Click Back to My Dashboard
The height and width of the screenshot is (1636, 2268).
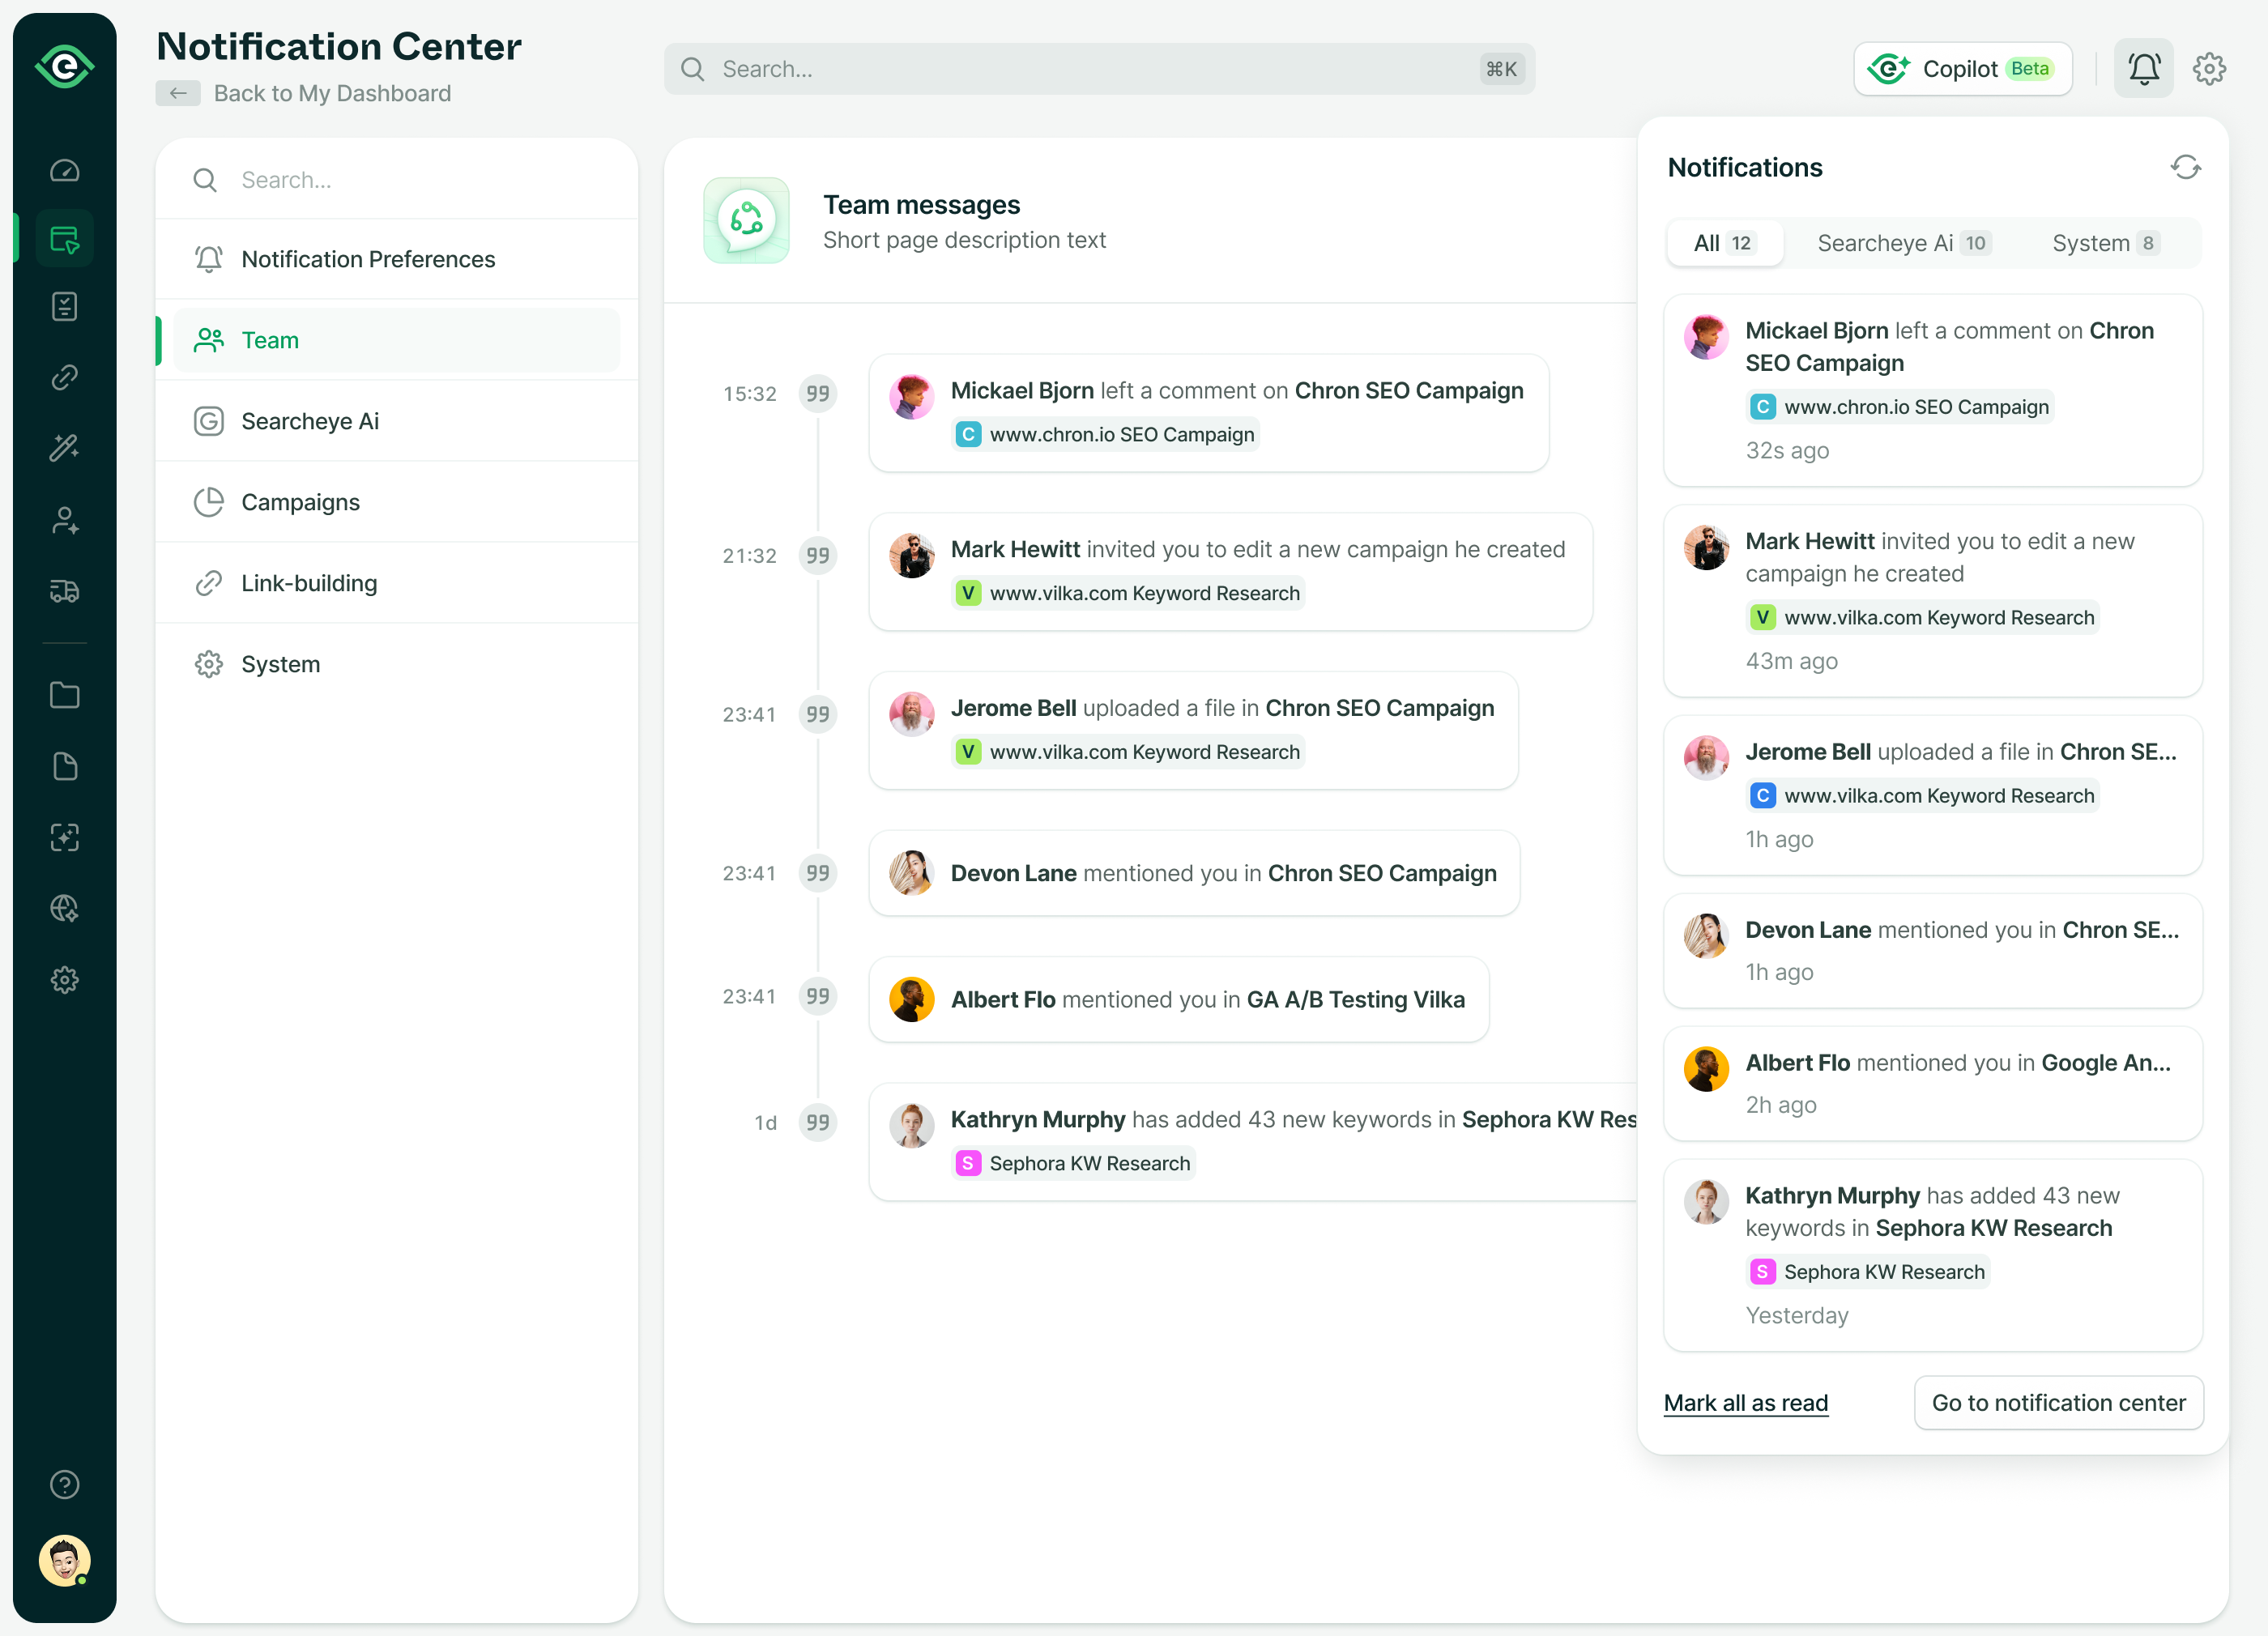(x=332, y=93)
